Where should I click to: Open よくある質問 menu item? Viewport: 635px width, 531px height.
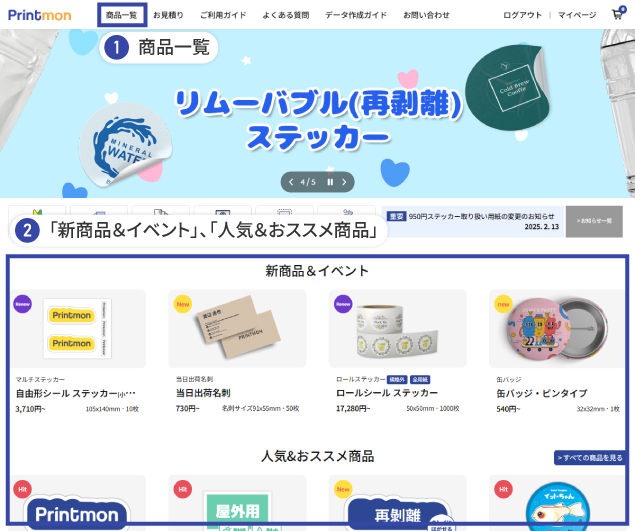click(x=286, y=15)
